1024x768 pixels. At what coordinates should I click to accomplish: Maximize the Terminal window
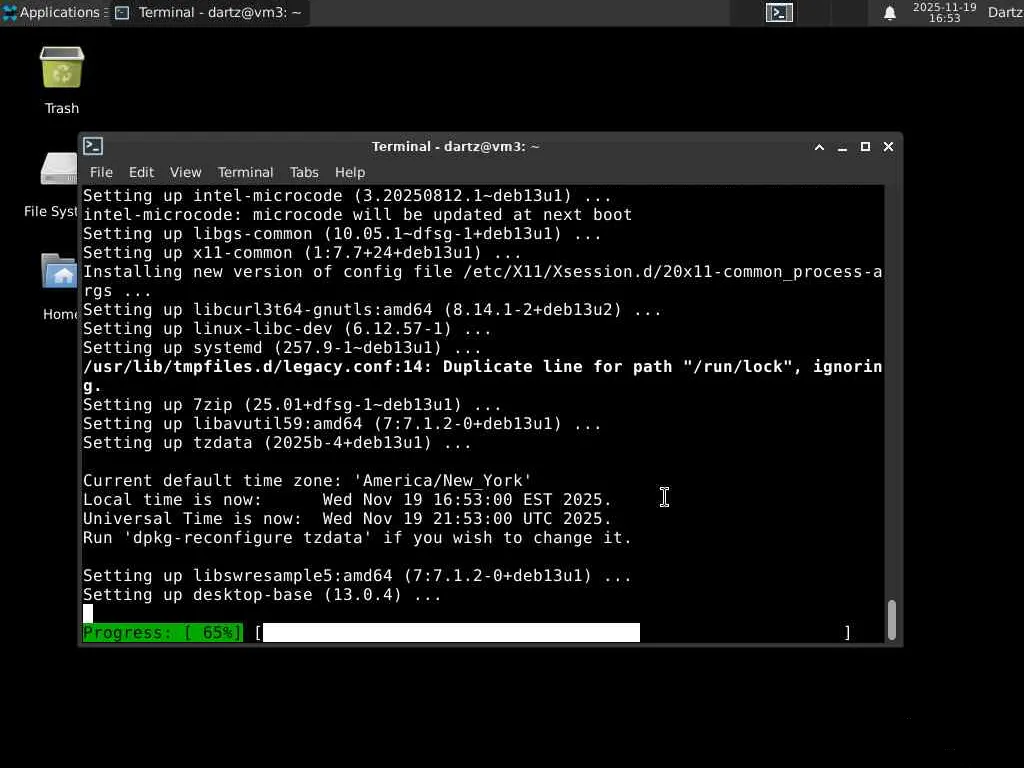pos(865,147)
